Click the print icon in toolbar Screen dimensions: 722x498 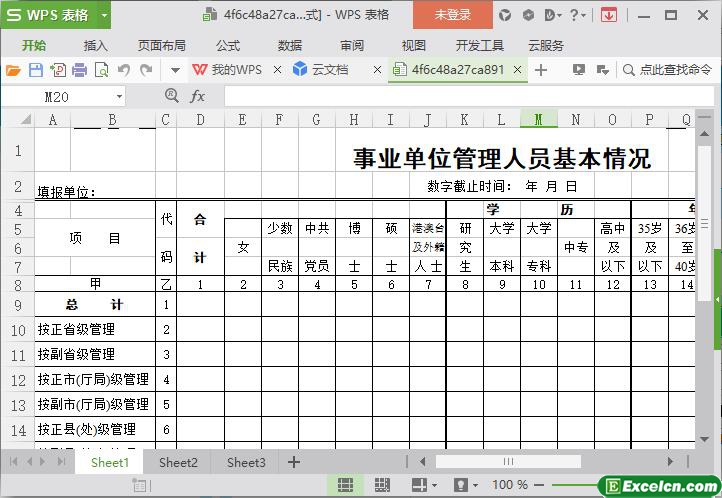pyautogui.click(x=79, y=70)
